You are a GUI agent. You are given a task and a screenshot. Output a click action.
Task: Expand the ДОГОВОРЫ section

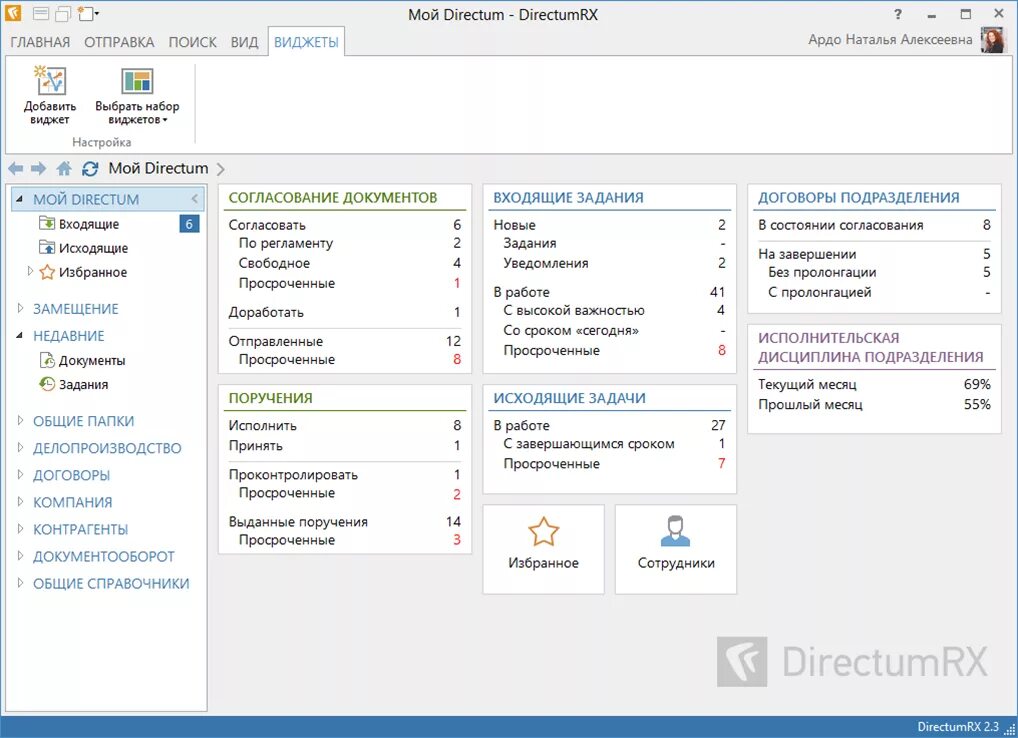point(20,474)
